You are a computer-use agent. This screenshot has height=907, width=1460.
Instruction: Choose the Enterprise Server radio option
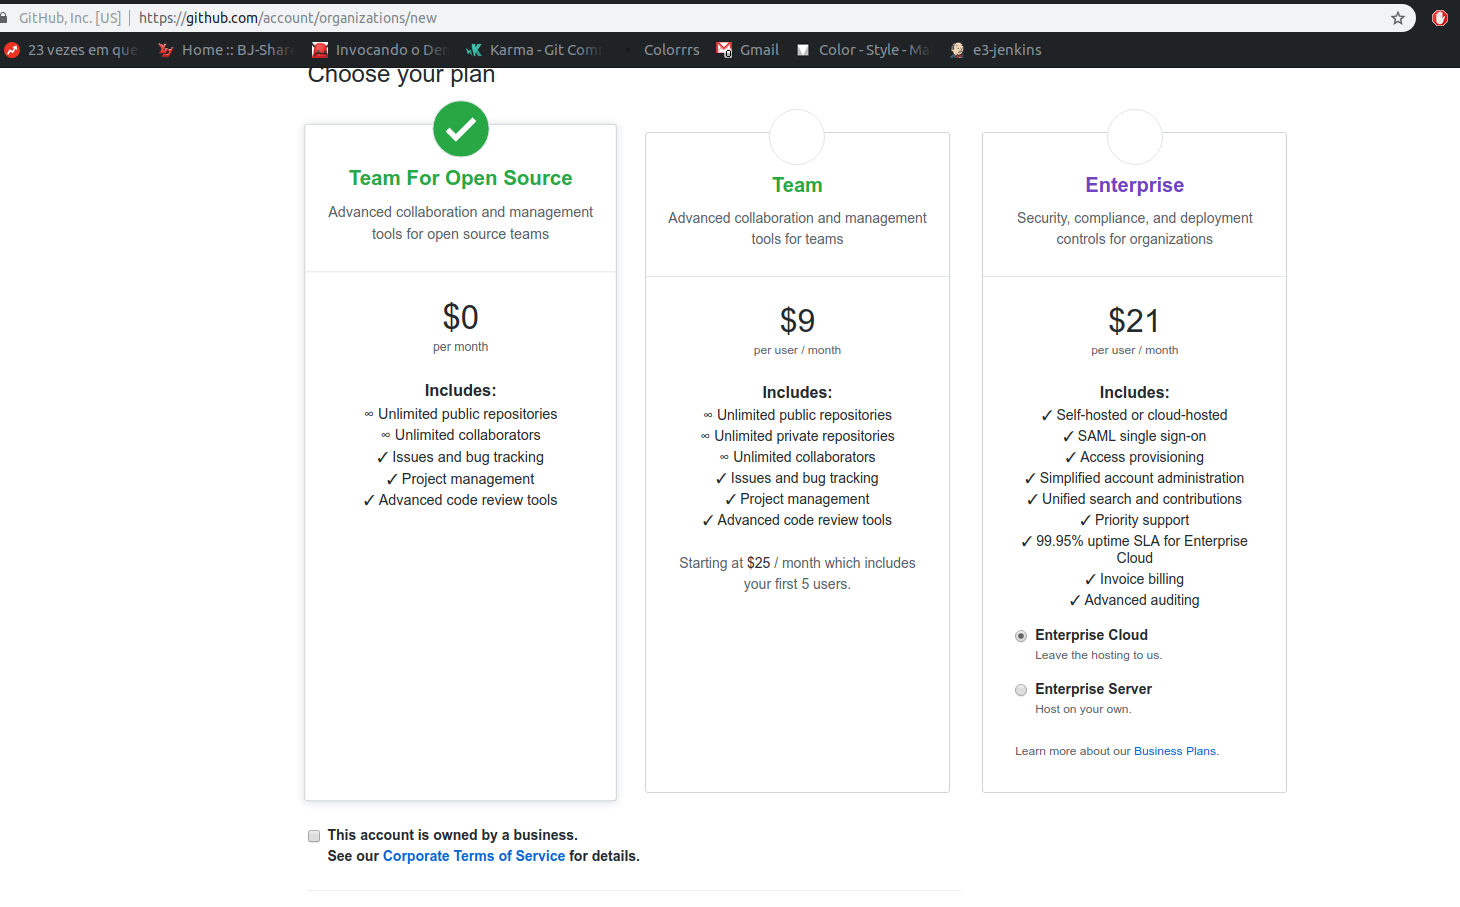1021,690
